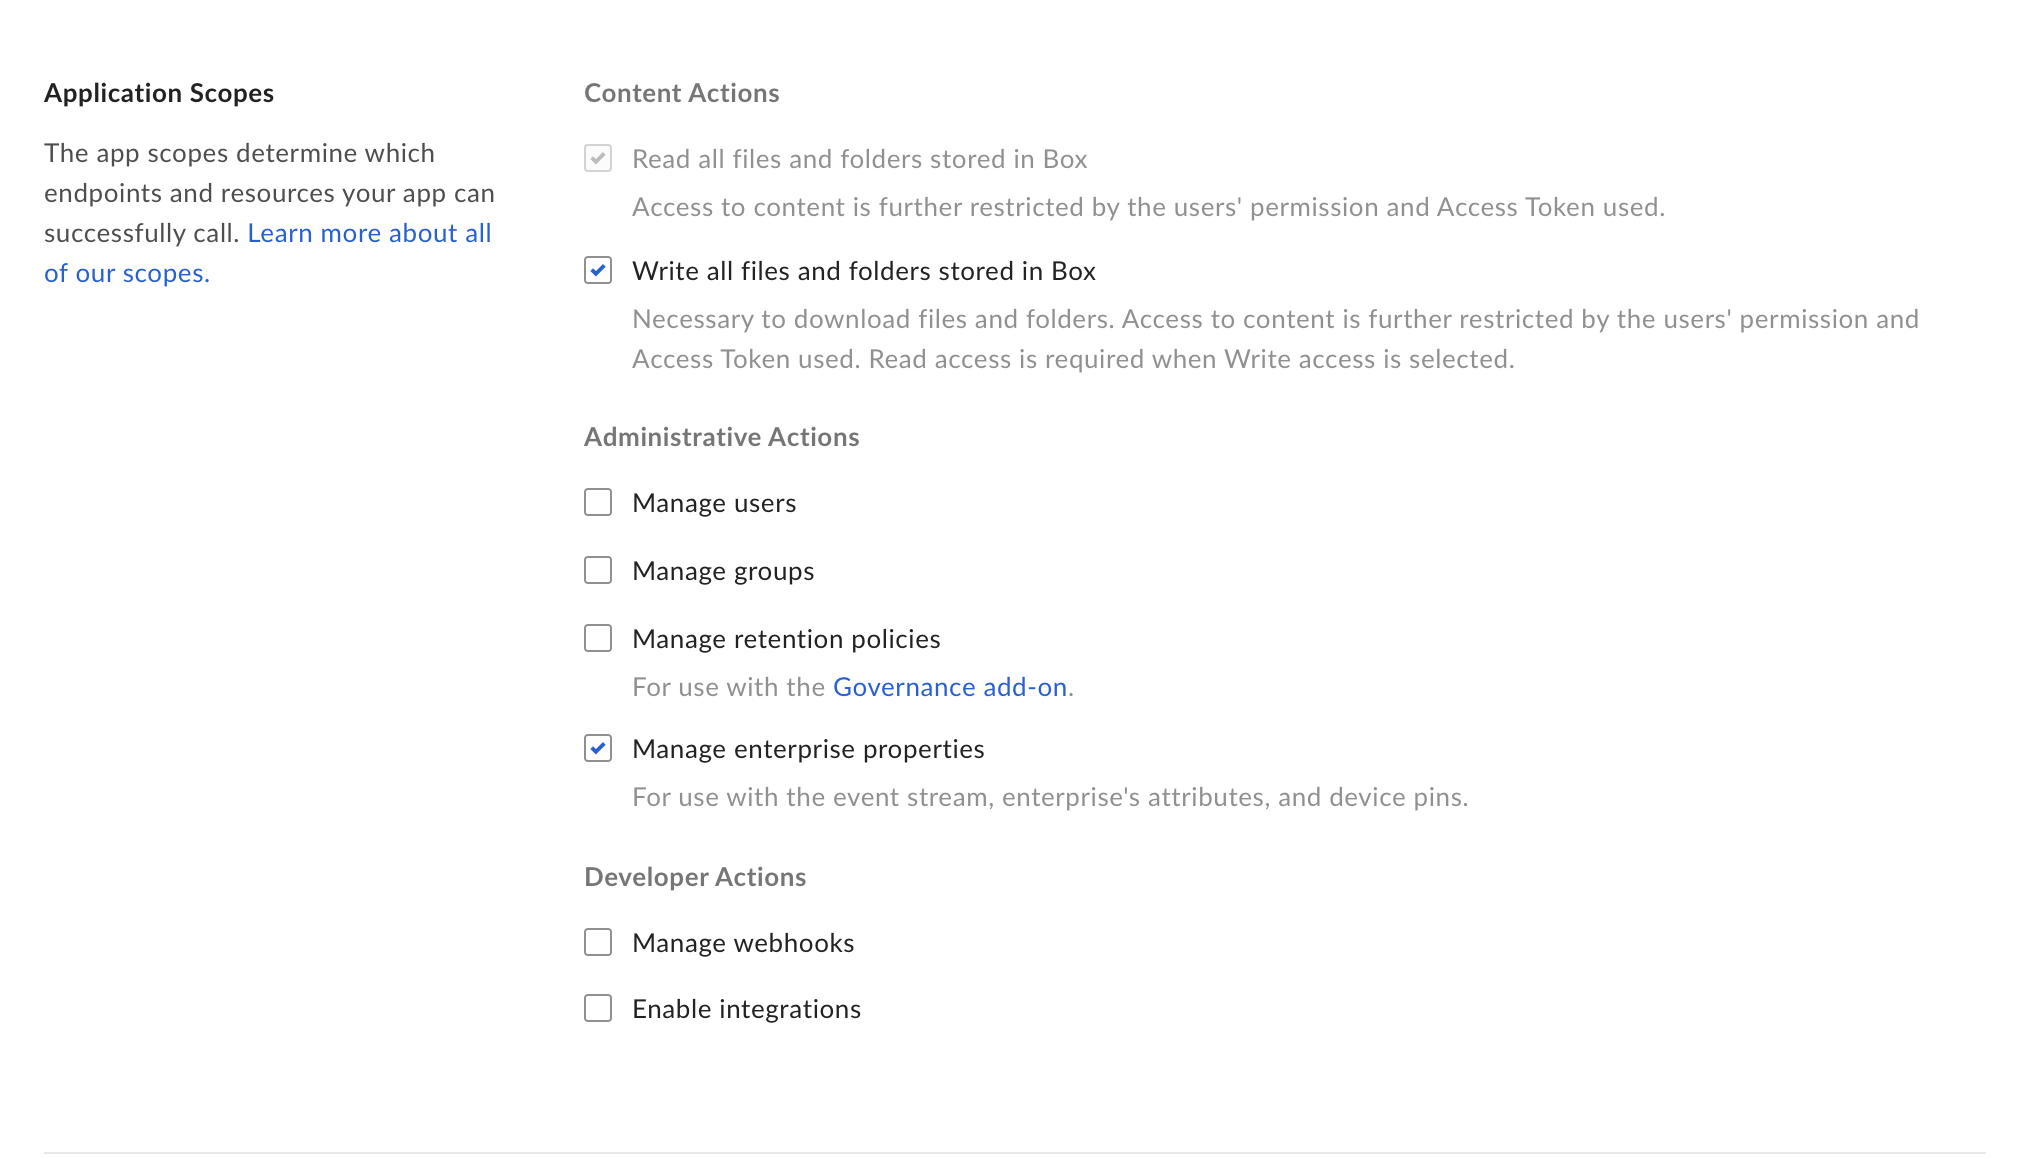Click the Application Scopes heading
Image resolution: width=2042 pixels, height=1158 pixels.
click(x=159, y=93)
